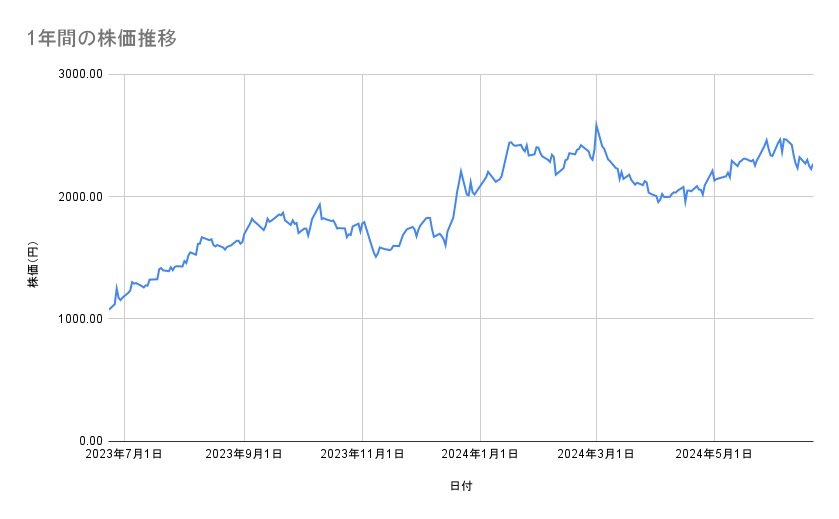Click the line's low point in early April 2024
The image size is (839, 519).
coord(658,202)
